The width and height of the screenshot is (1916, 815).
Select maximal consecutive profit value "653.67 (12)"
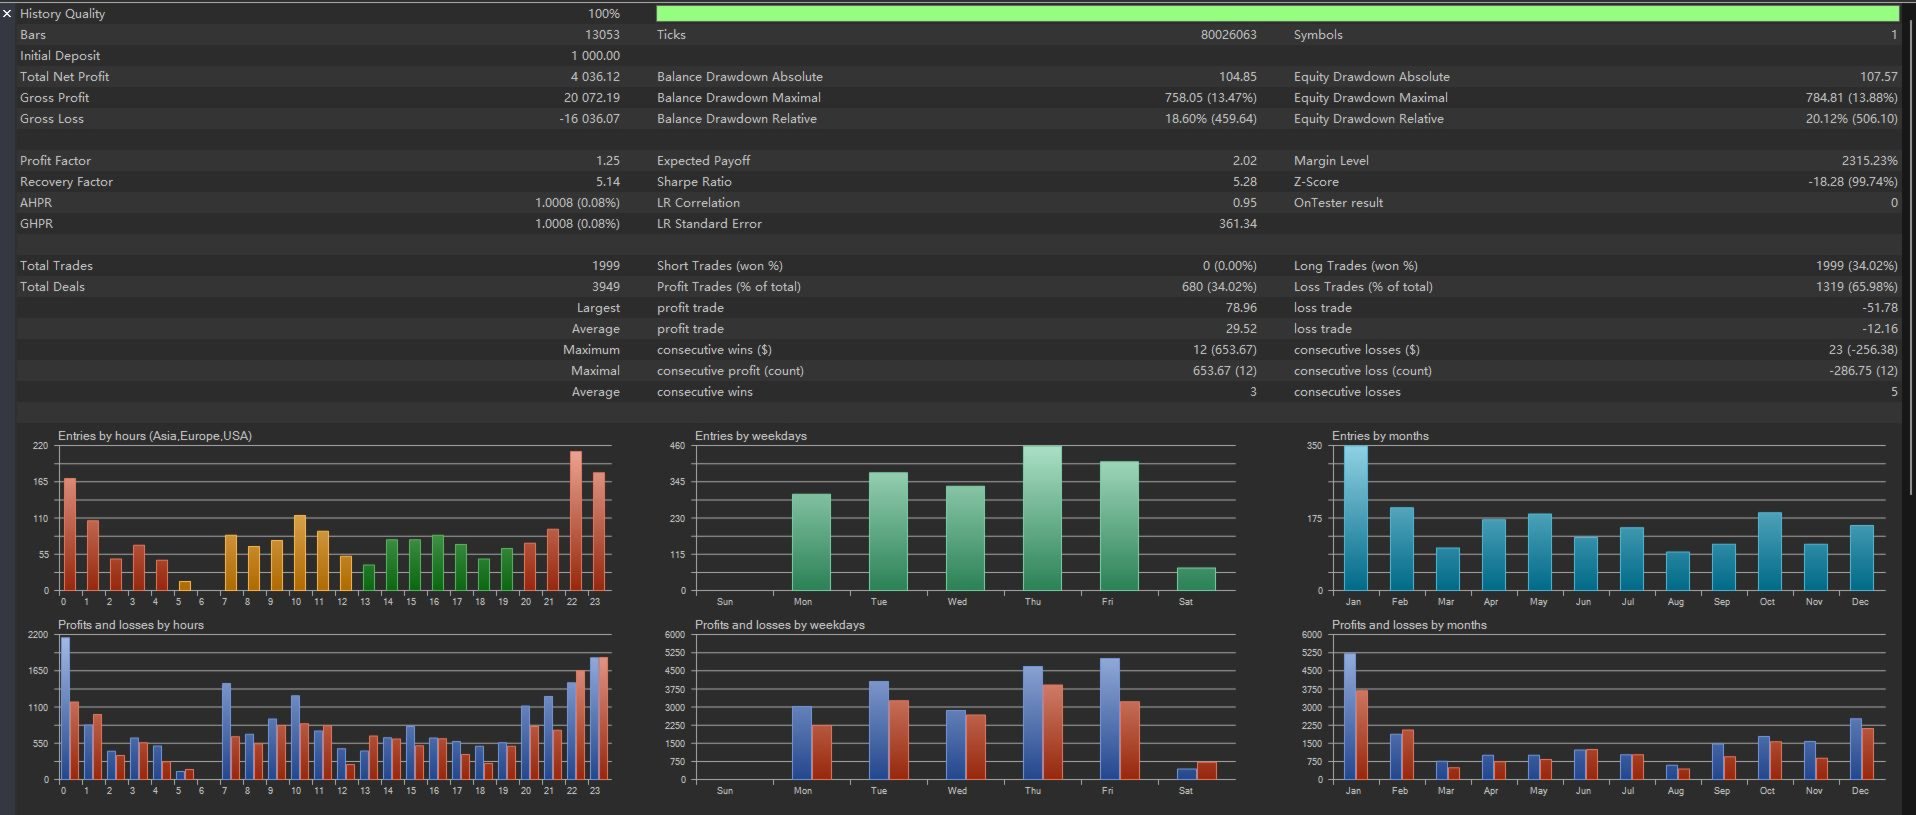click(x=1225, y=371)
